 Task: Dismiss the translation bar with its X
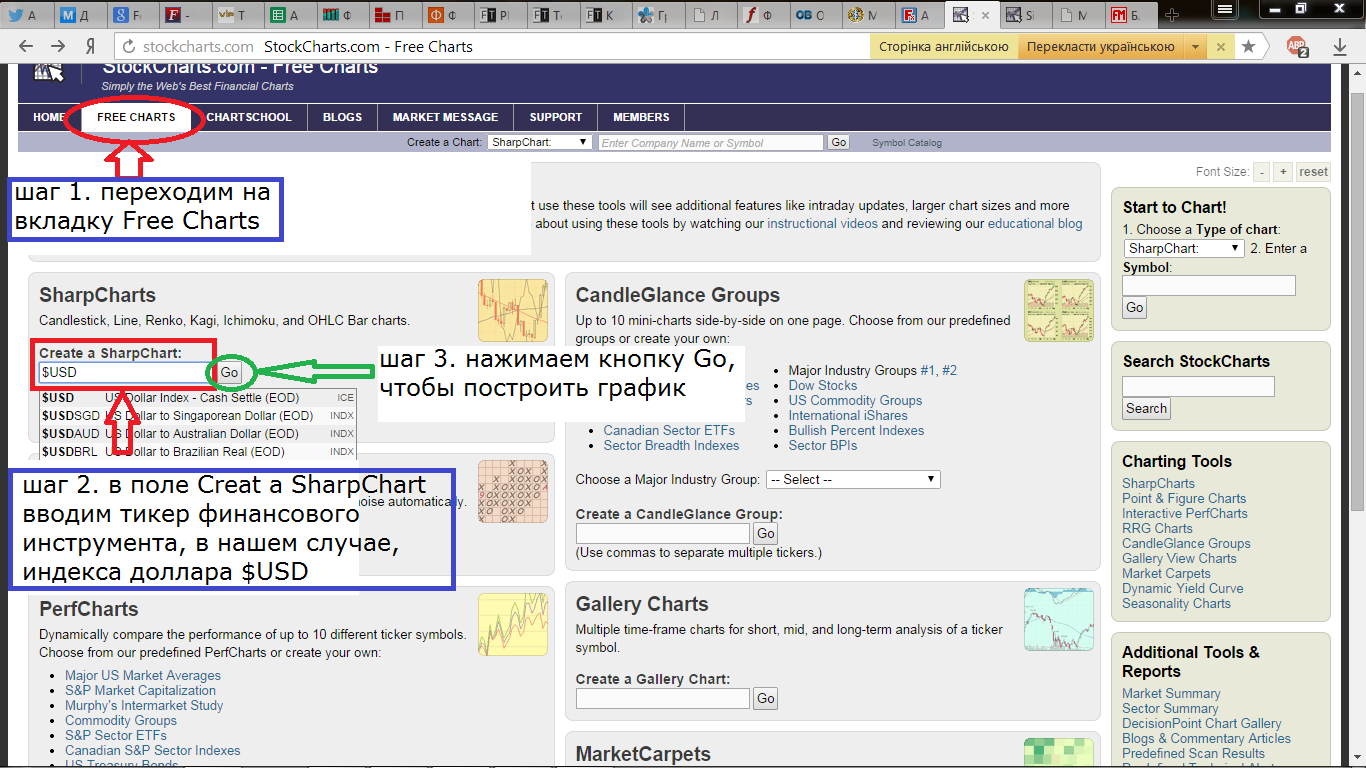click(x=1219, y=46)
